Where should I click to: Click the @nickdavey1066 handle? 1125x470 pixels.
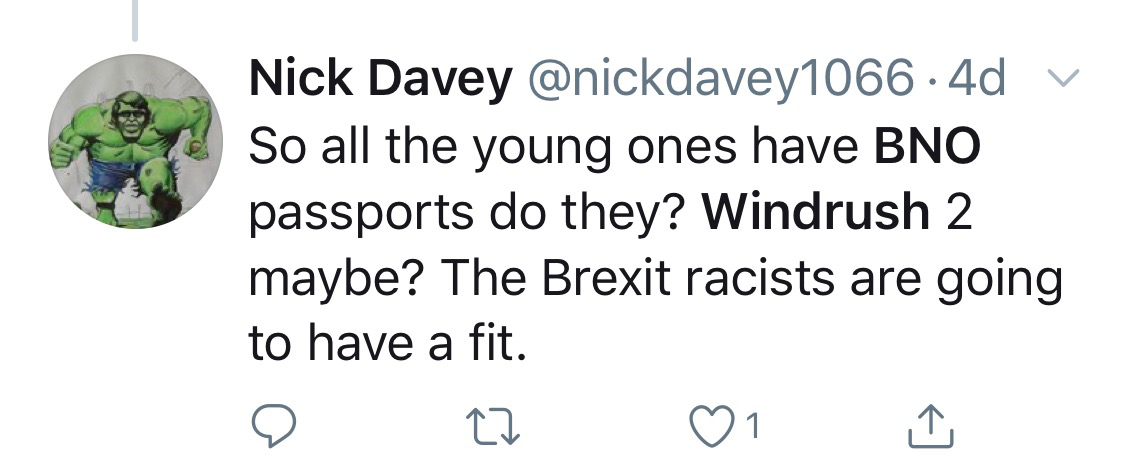tap(718, 81)
